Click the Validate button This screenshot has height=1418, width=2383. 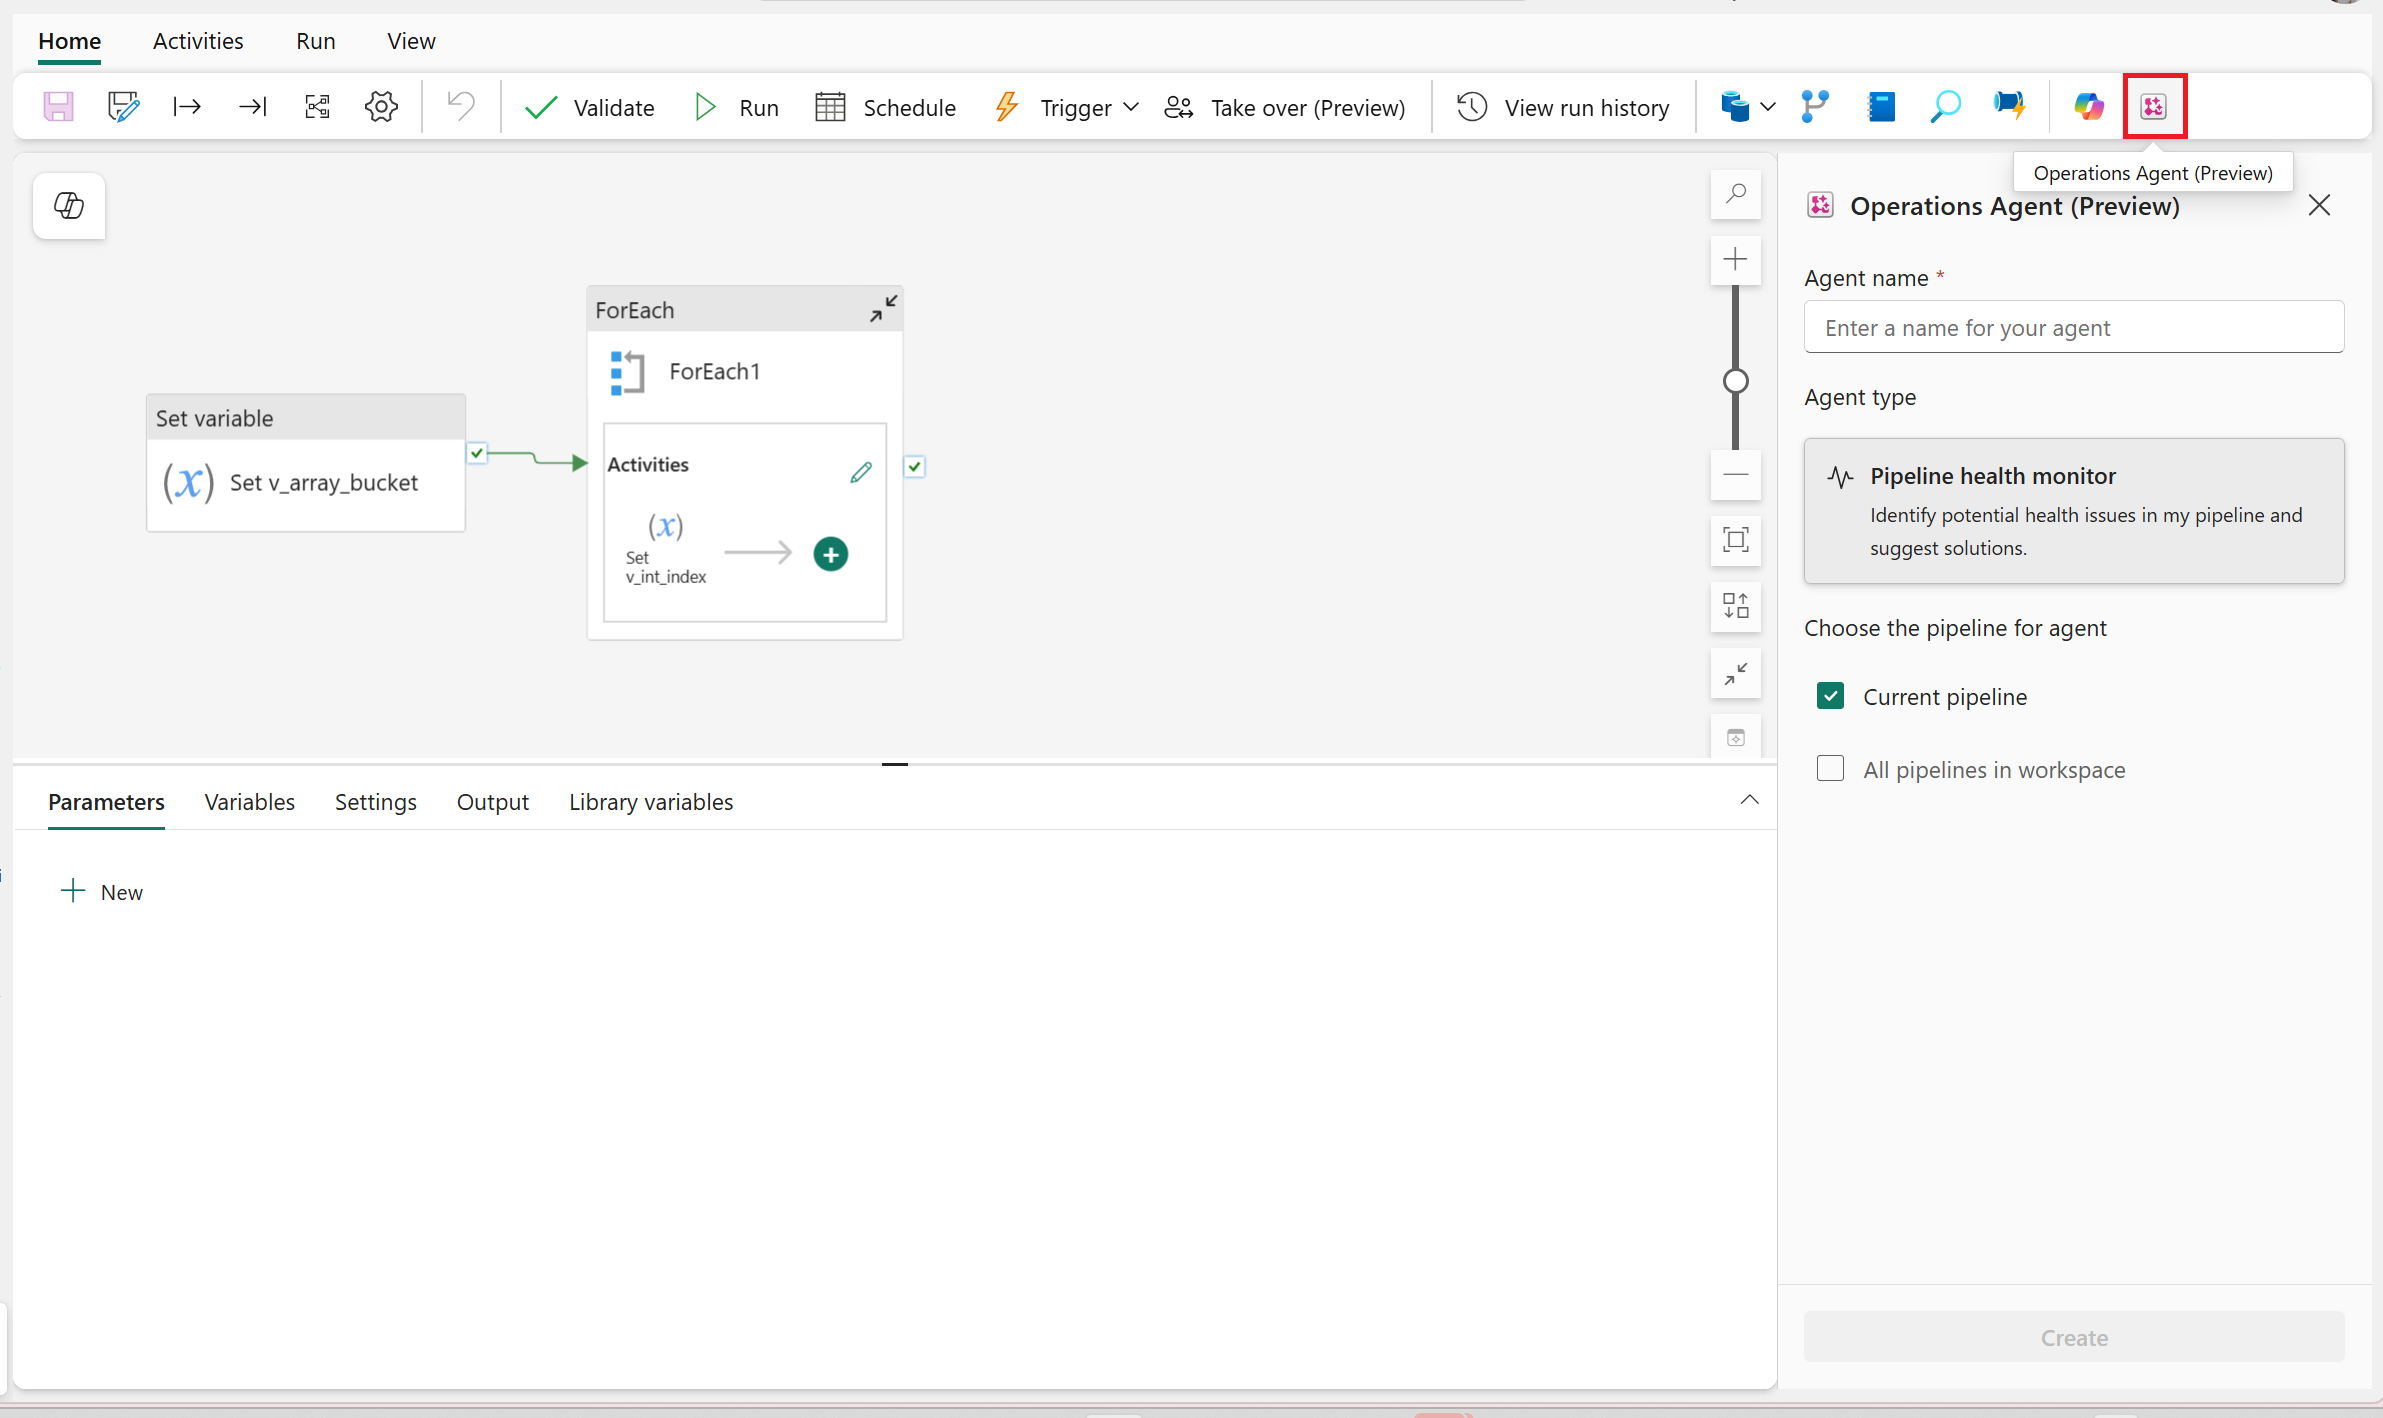coord(590,107)
